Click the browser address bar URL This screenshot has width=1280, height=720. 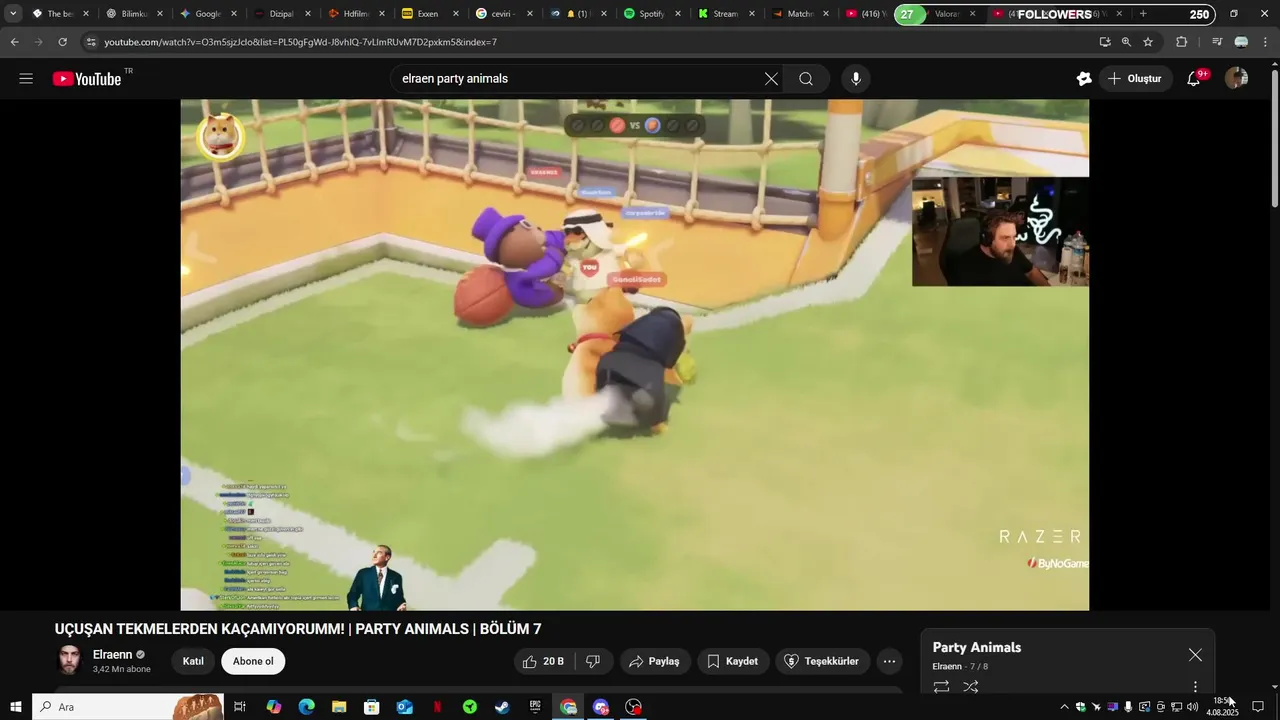[300, 42]
